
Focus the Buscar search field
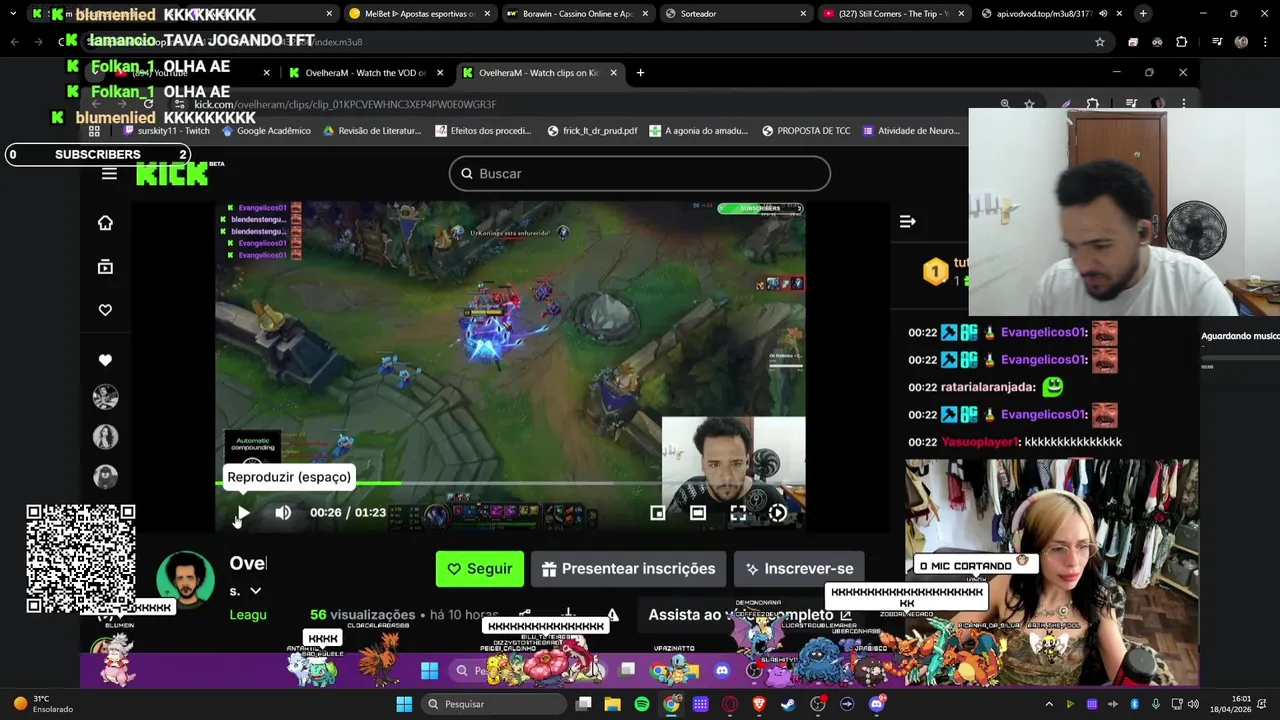(x=640, y=173)
